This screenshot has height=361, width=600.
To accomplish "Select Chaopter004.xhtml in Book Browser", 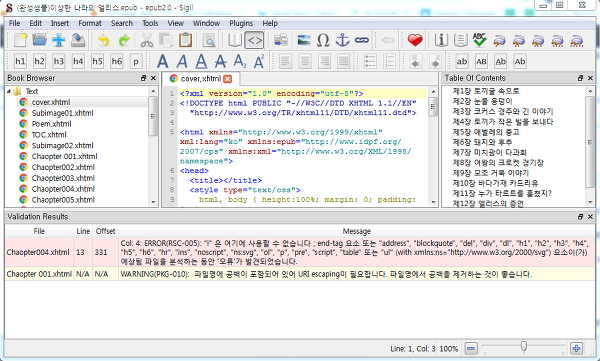I will 63,189.
